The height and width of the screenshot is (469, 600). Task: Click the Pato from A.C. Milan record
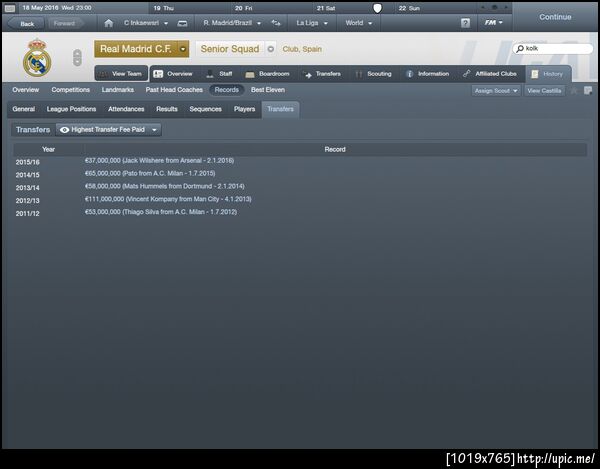(x=150, y=174)
